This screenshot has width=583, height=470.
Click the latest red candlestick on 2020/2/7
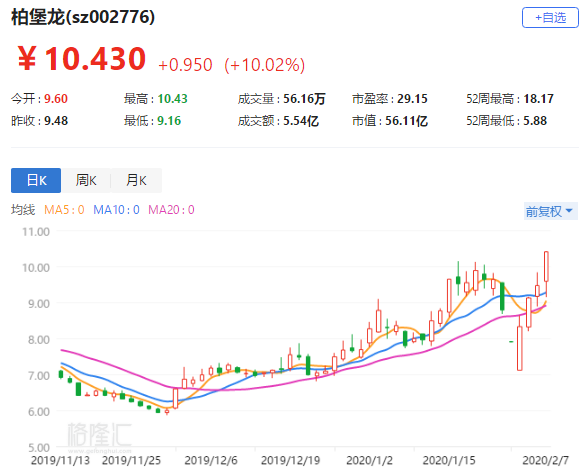(x=546, y=267)
